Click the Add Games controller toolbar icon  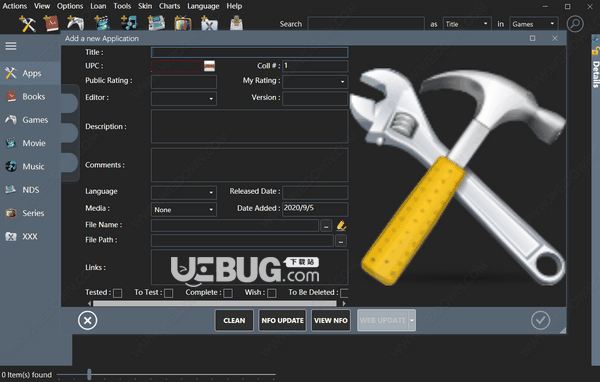click(75, 23)
